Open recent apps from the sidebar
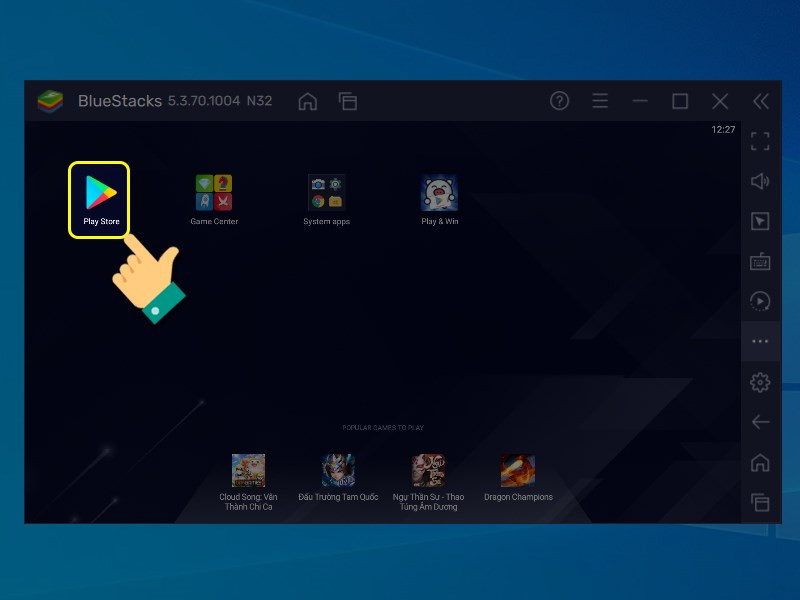This screenshot has height=600, width=800. click(x=760, y=502)
